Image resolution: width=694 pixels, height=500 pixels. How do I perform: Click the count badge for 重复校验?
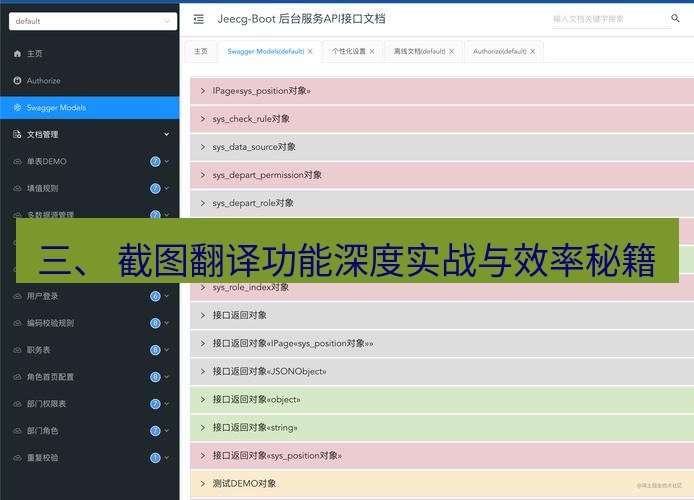(x=155, y=458)
